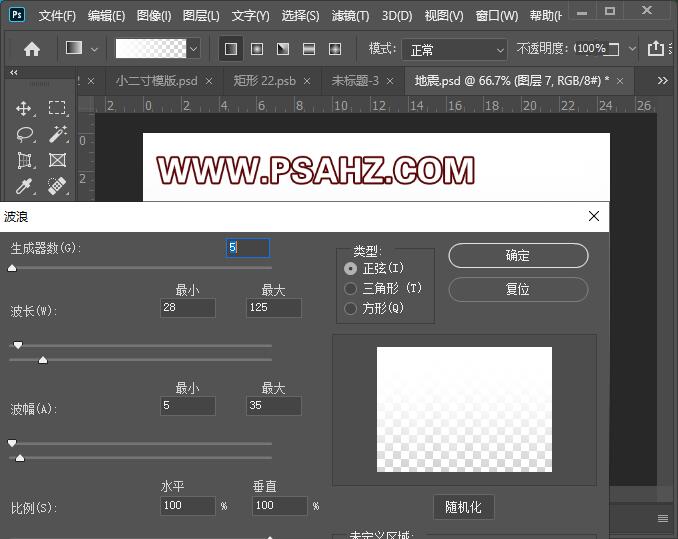678x539 pixels.
Task: Click the 垂直 scale percent field
Action: (280, 505)
